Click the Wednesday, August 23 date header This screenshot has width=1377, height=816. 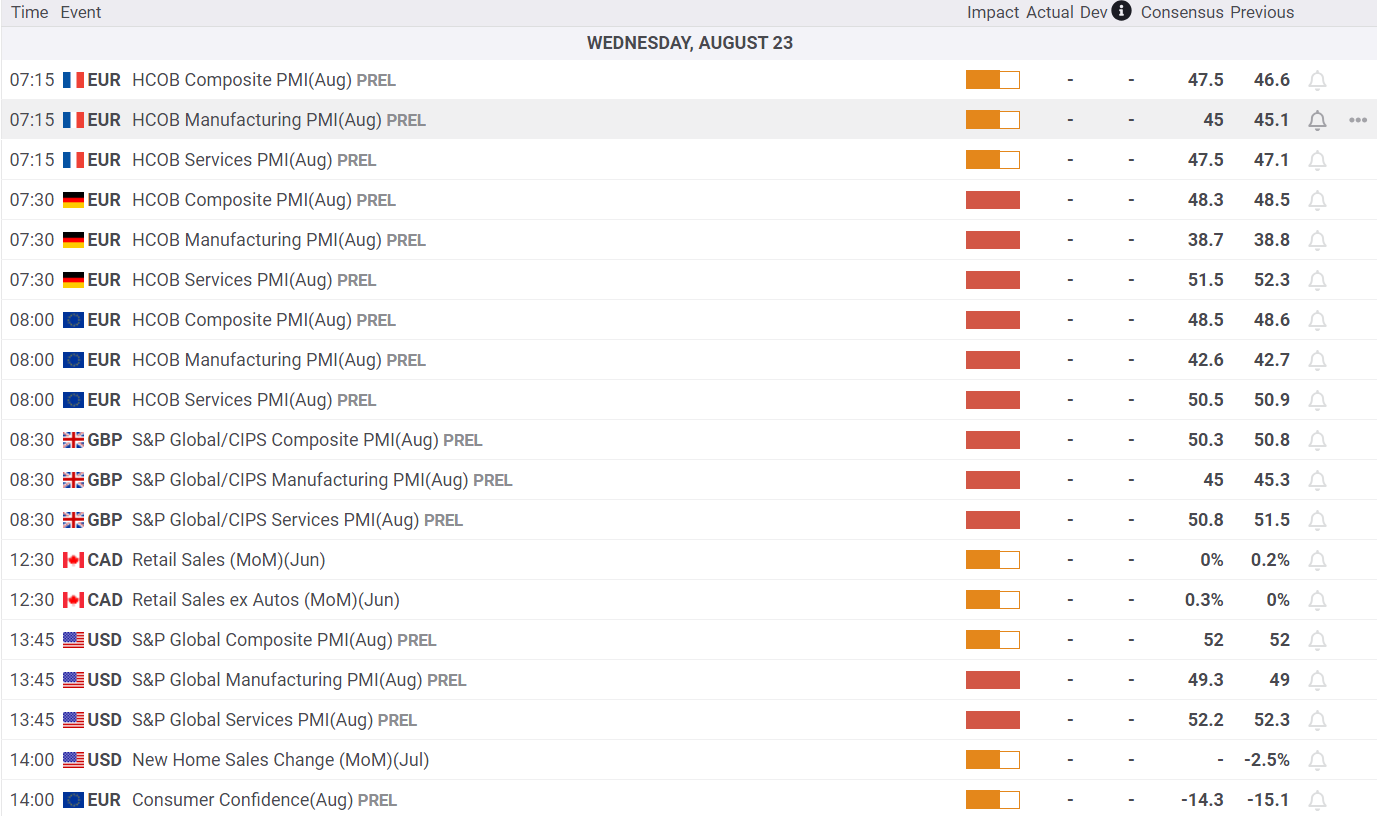pos(689,43)
